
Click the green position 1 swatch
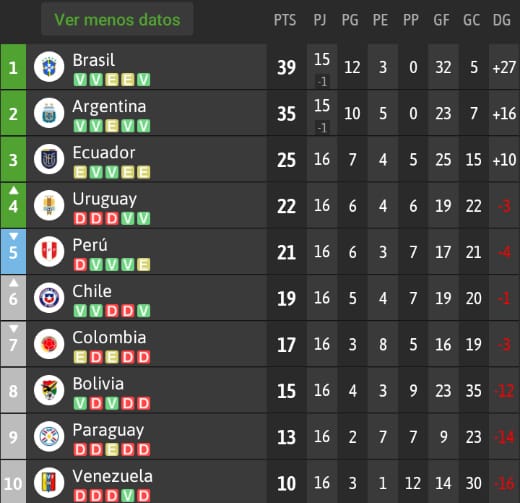click(13, 67)
